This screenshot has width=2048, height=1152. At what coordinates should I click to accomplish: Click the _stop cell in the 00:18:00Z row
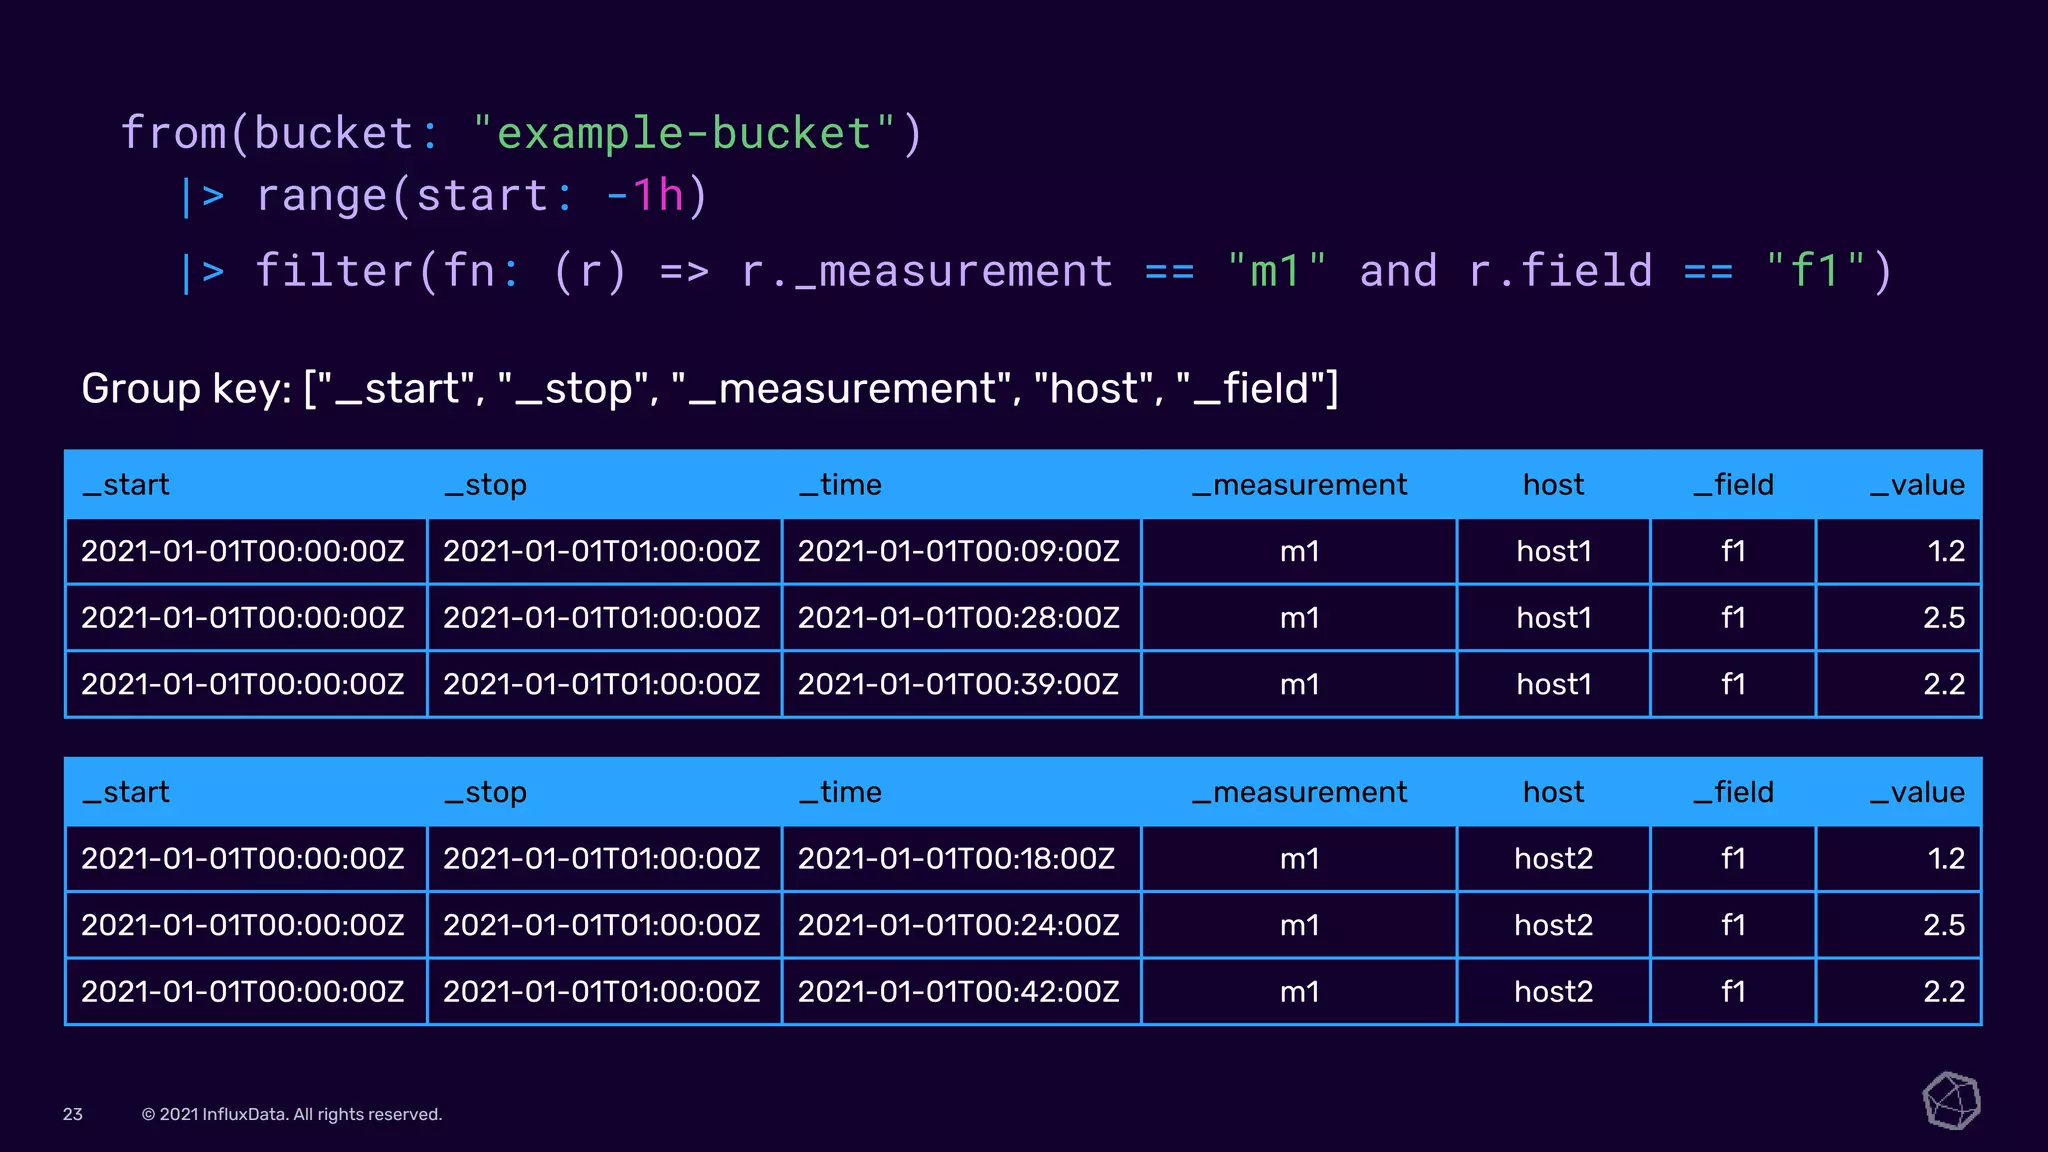click(602, 858)
